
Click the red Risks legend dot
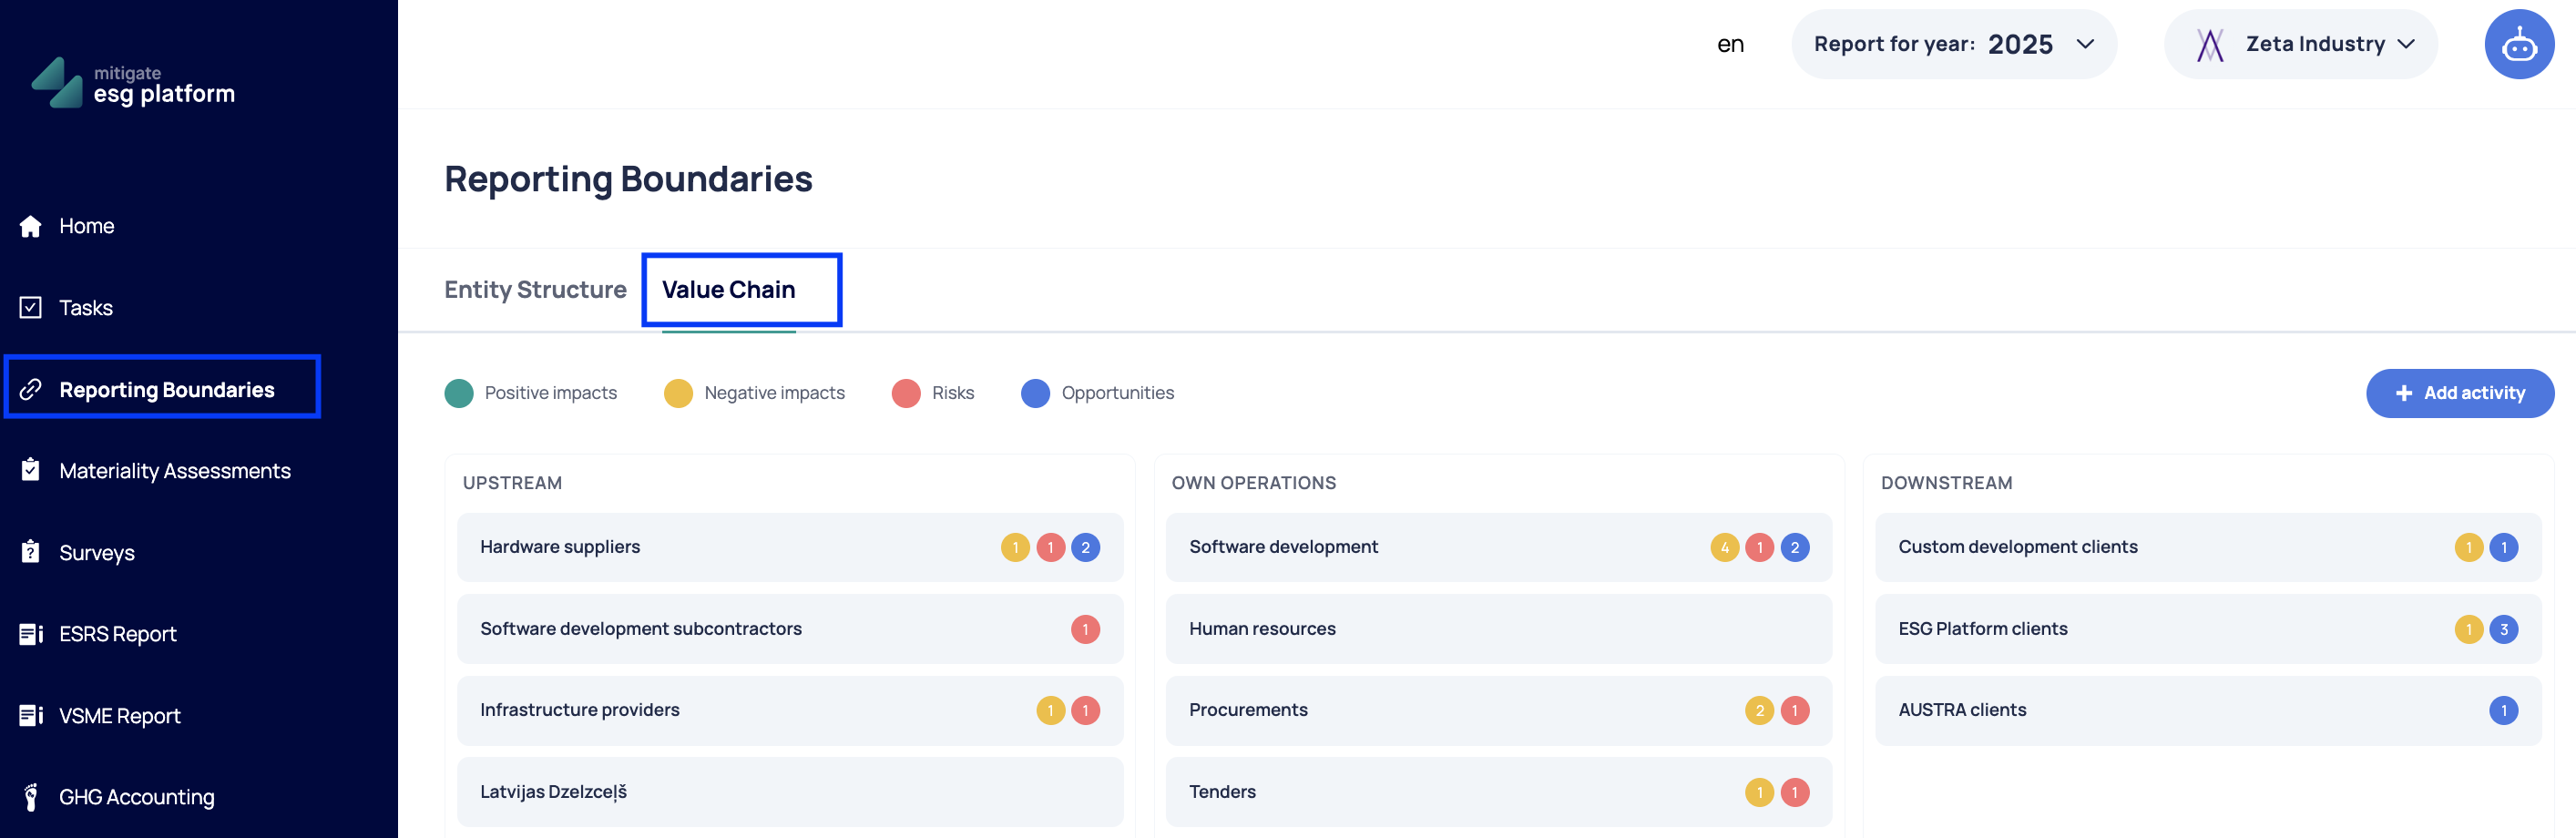tap(906, 393)
